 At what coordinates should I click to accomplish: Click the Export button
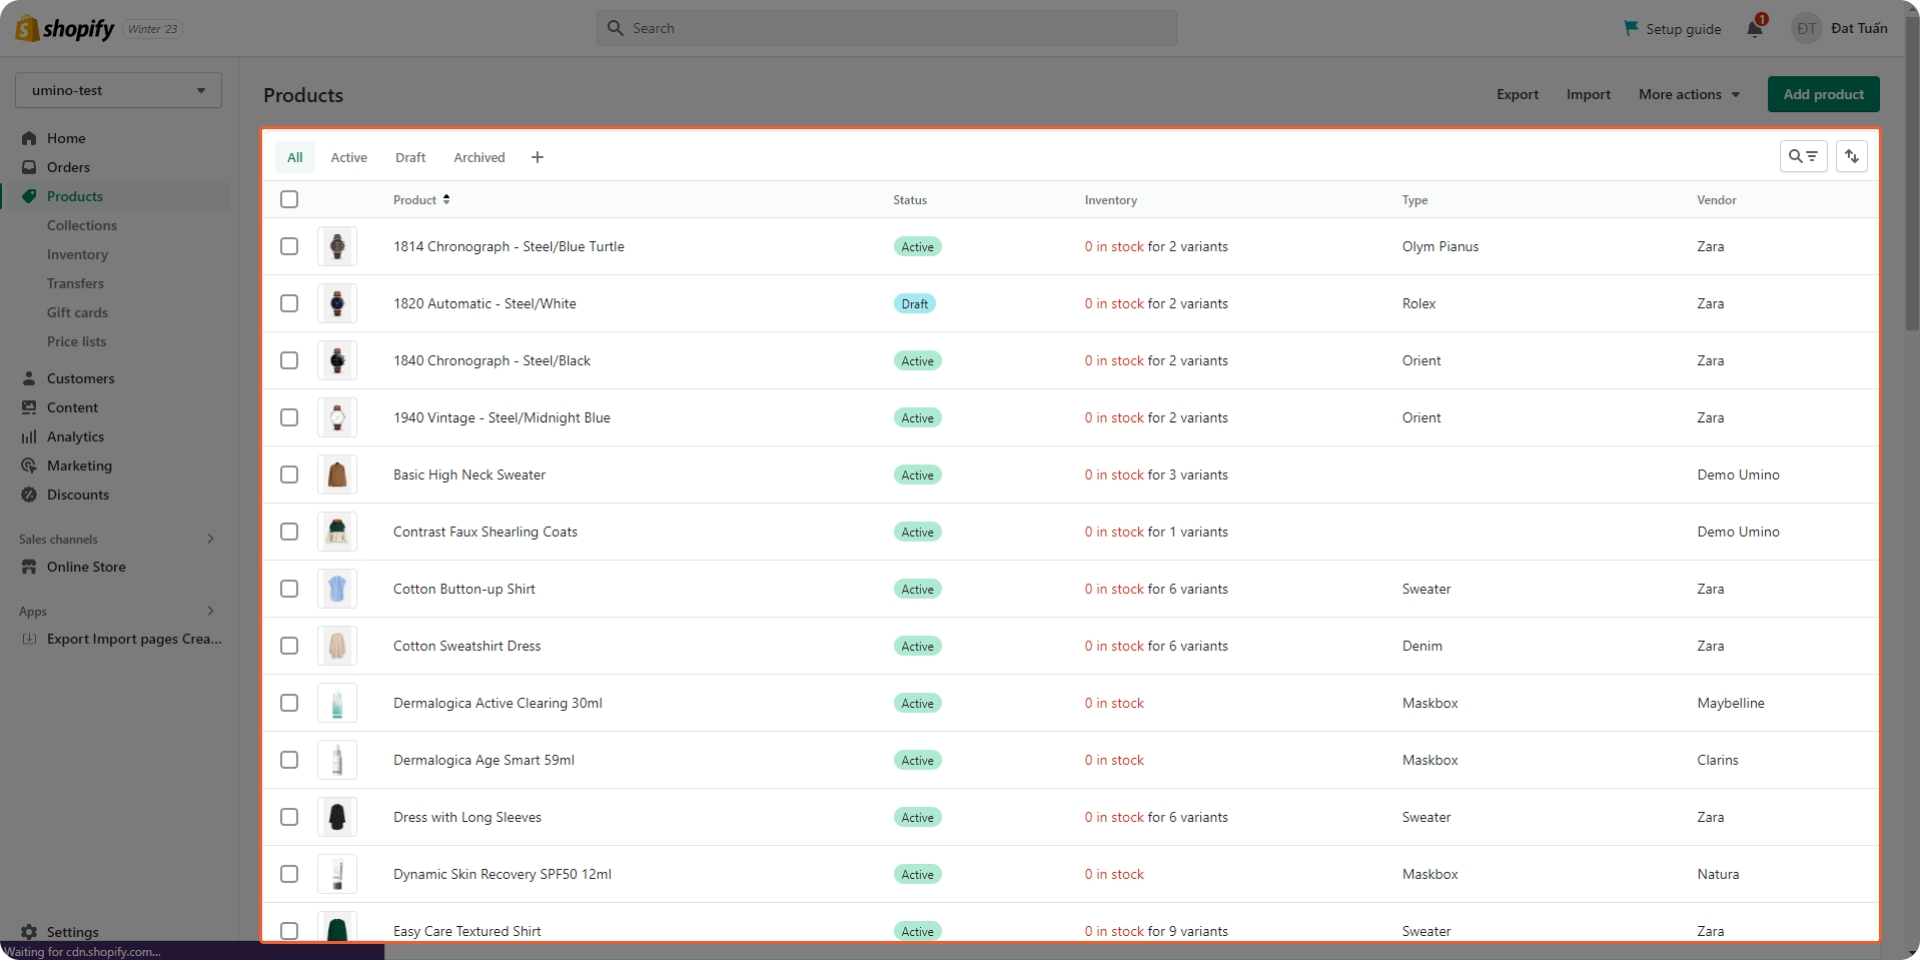[1517, 94]
